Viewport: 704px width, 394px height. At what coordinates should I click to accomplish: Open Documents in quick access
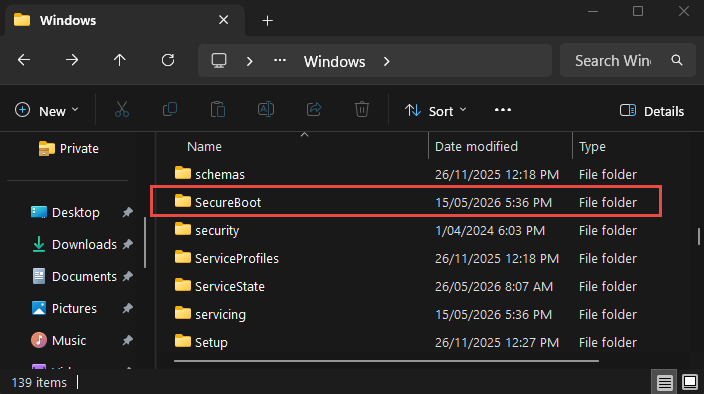[x=75, y=276]
